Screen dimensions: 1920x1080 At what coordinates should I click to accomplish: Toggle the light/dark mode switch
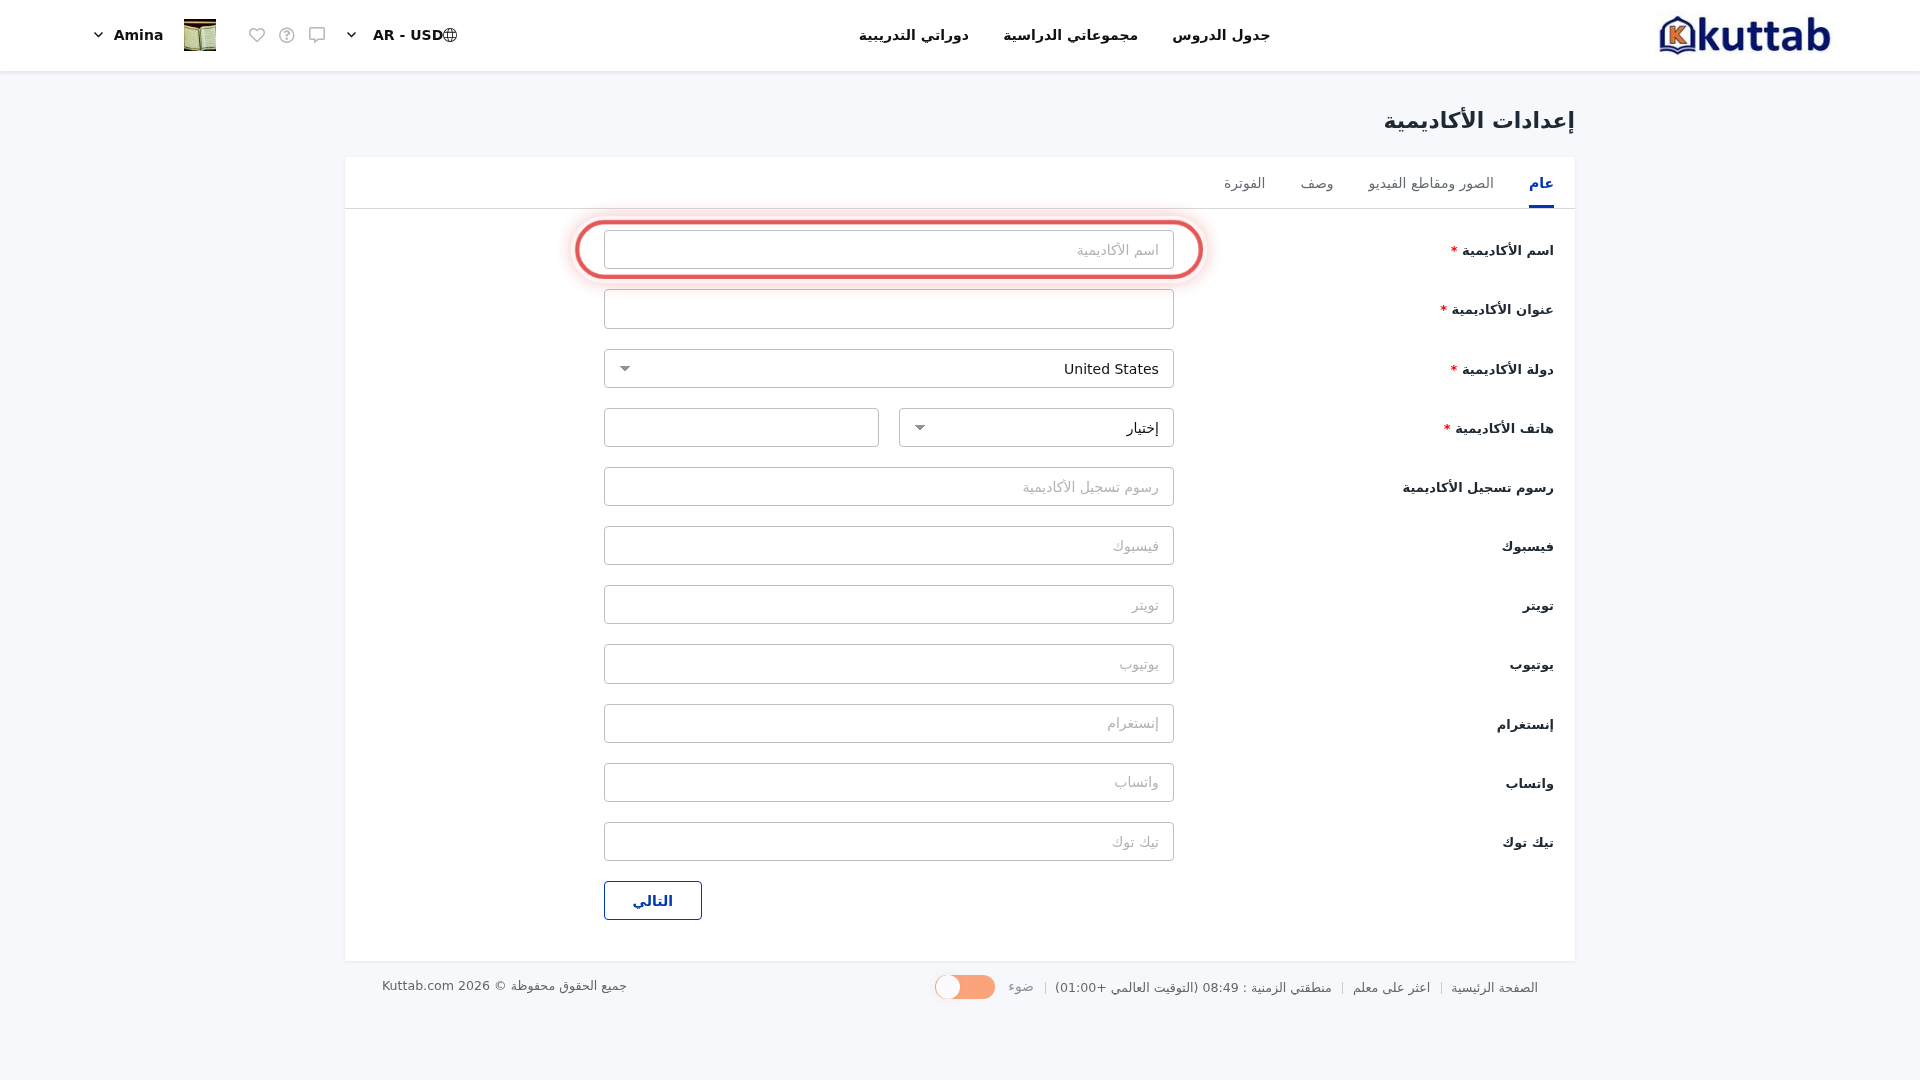[965, 987]
